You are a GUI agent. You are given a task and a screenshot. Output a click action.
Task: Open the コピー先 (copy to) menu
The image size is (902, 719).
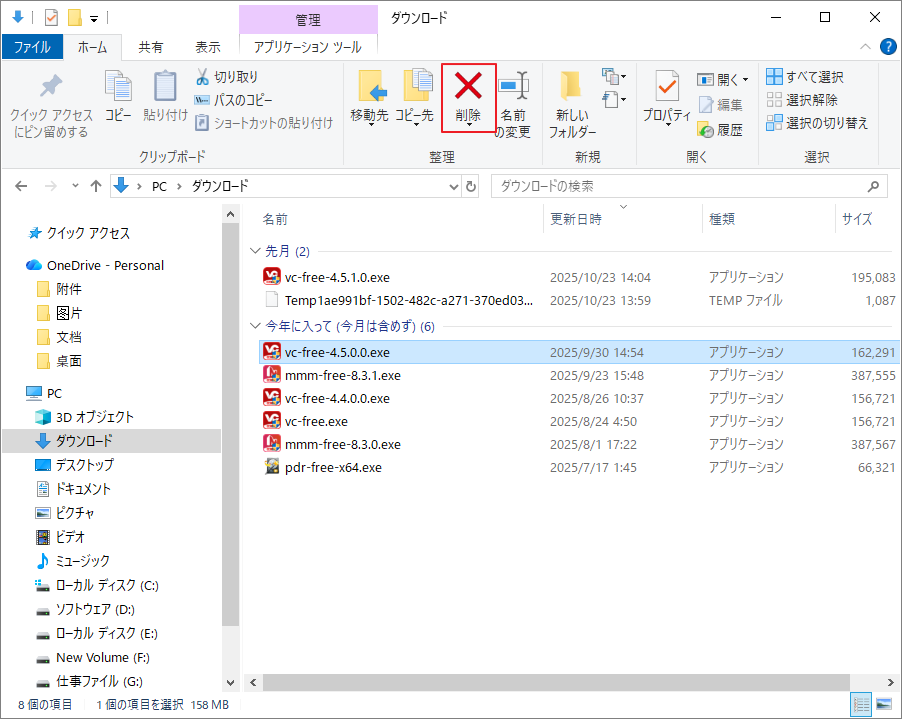tap(414, 97)
